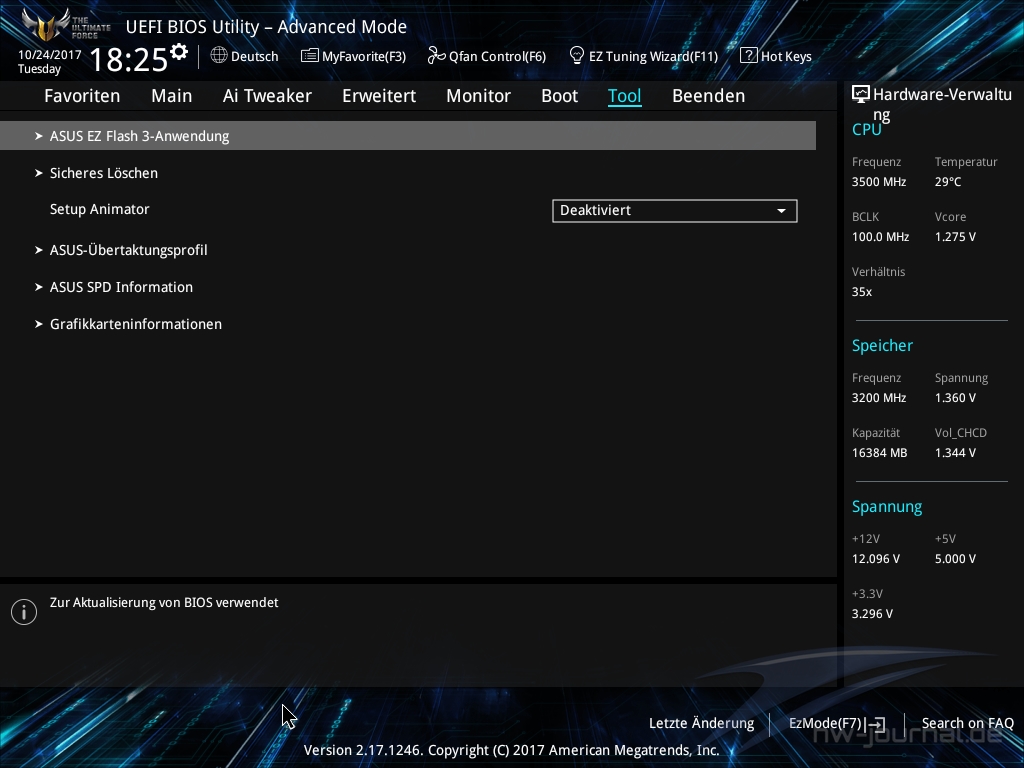Open the Monitor tab
Image resolution: width=1024 pixels, height=768 pixels.
coord(479,96)
